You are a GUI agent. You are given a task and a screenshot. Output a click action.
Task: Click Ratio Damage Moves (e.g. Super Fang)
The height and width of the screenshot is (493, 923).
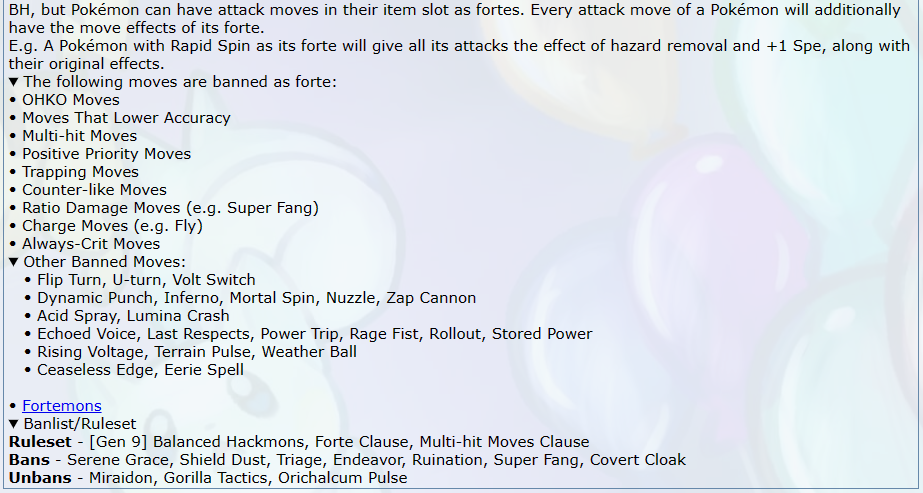[x=170, y=208]
